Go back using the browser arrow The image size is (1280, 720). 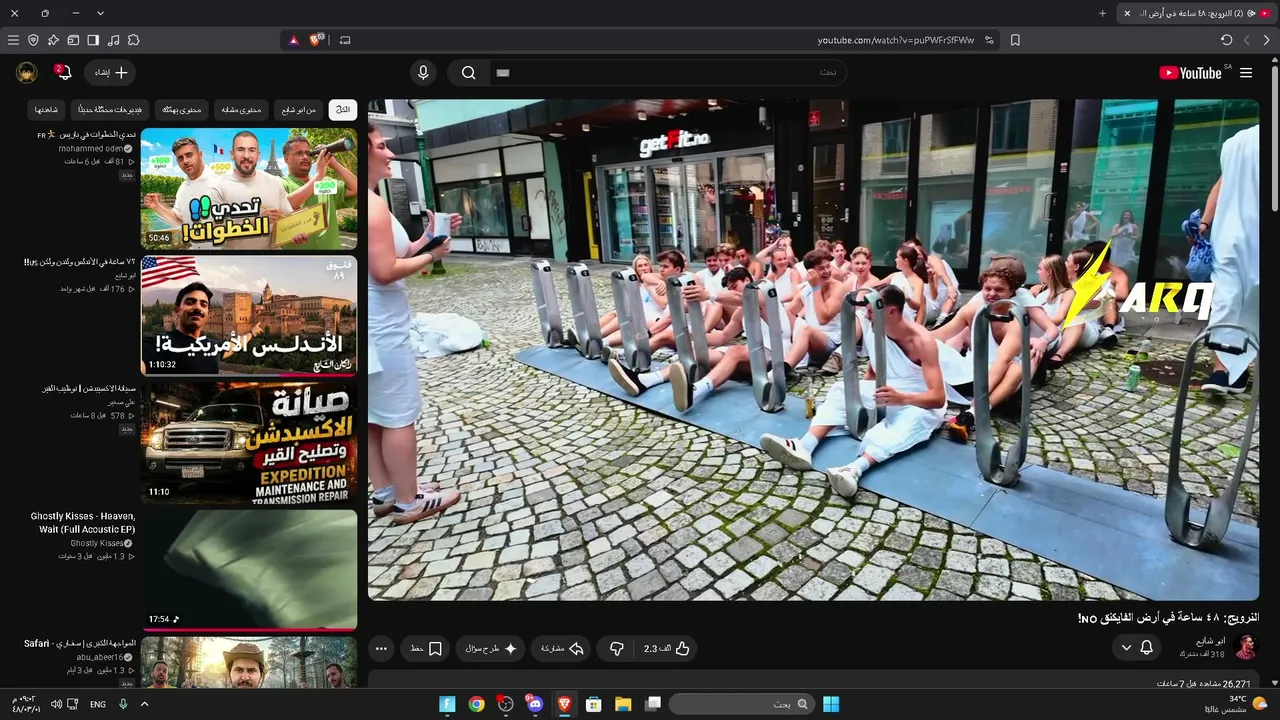1267,40
